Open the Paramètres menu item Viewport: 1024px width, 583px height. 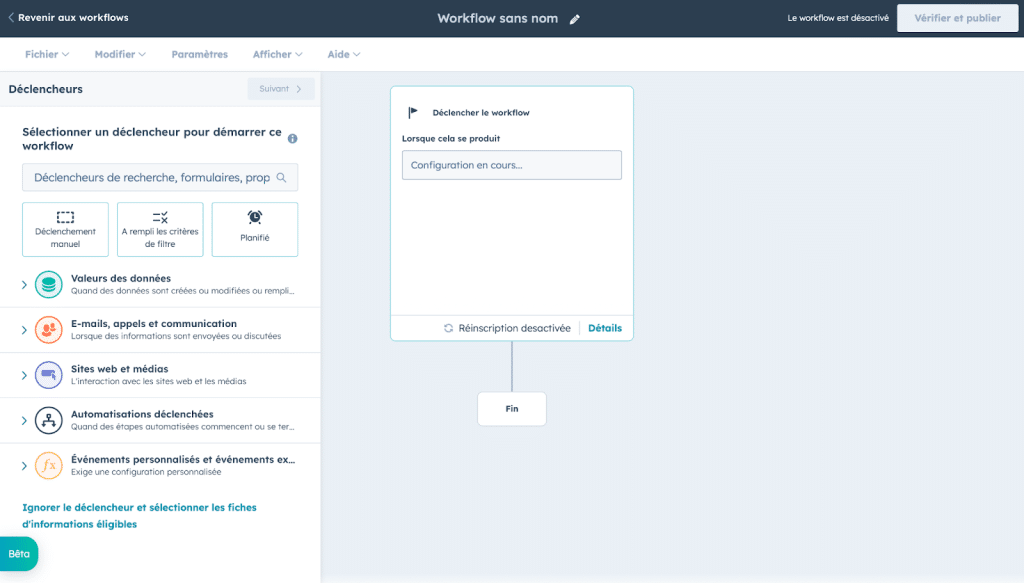click(199, 54)
